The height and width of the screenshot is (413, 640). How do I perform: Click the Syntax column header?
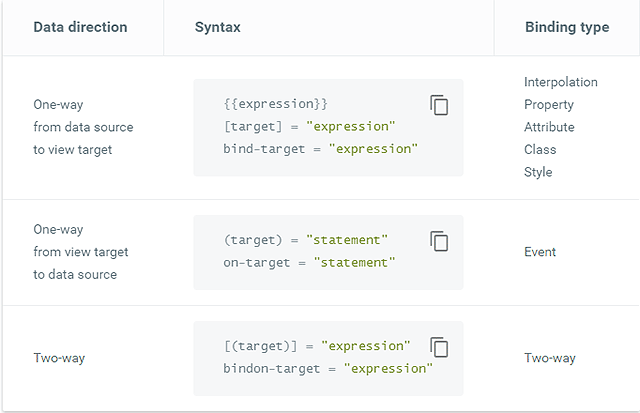(x=218, y=27)
